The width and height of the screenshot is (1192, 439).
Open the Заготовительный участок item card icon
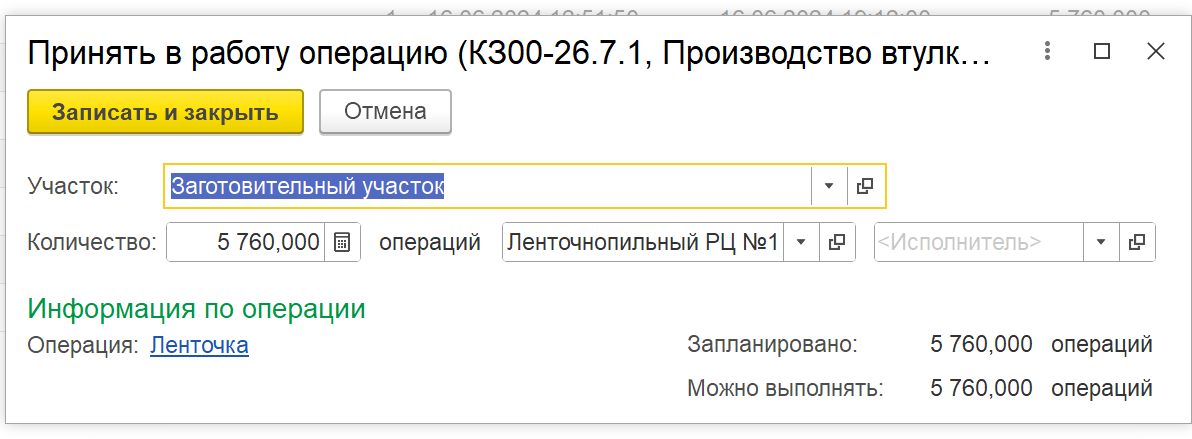[x=865, y=186]
